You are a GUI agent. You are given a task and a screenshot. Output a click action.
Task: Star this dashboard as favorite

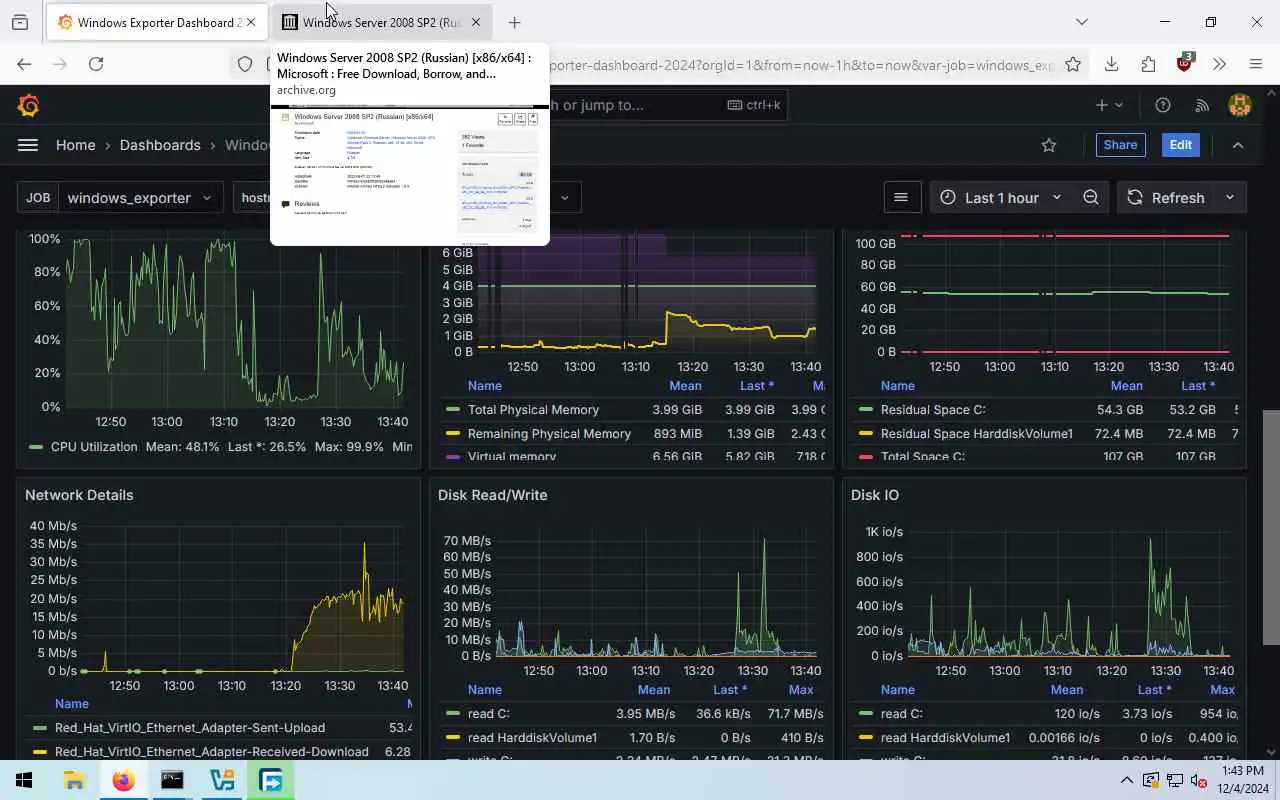tap(1049, 145)
